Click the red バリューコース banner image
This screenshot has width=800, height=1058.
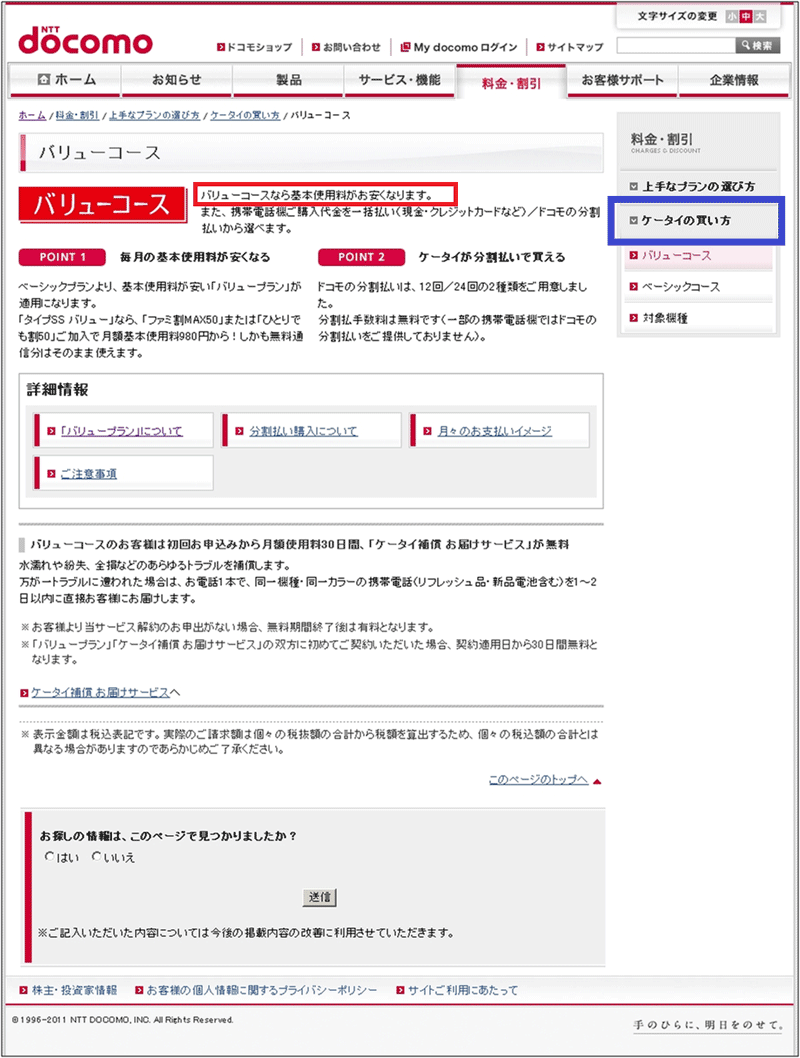[103, 204]
